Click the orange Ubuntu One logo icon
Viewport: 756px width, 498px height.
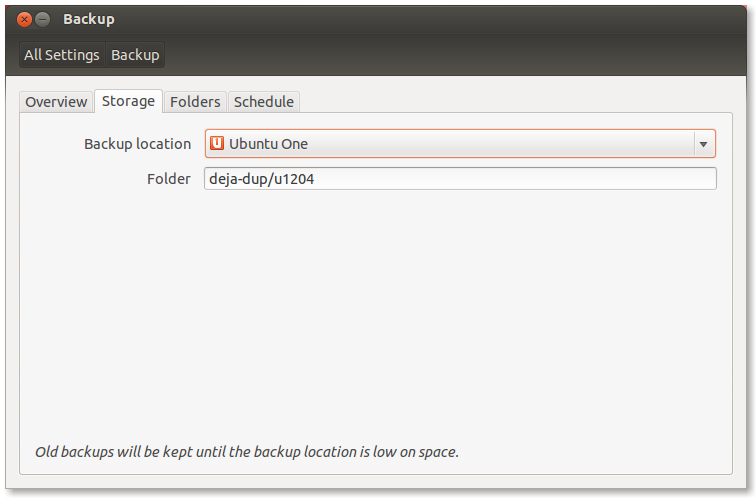[x=217, y=143]
